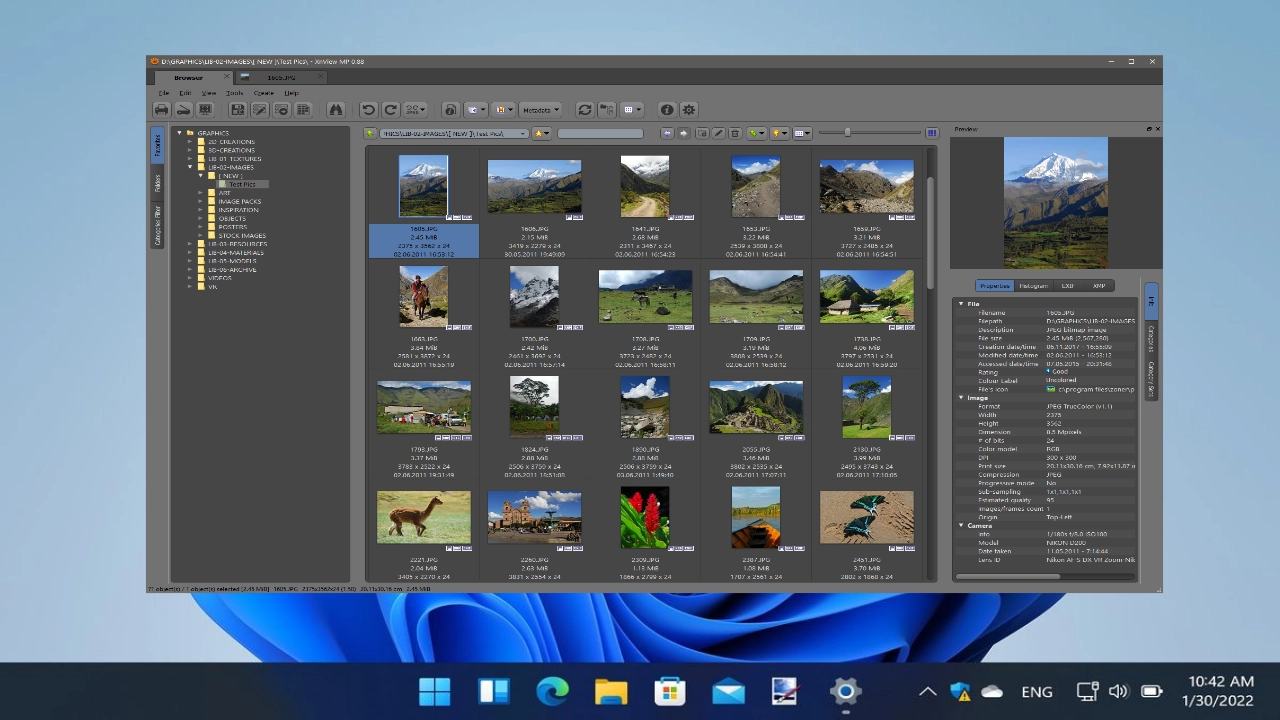Open the Mail app from the taskbar
Viewport: 1280px width, 720px height.
728,691
